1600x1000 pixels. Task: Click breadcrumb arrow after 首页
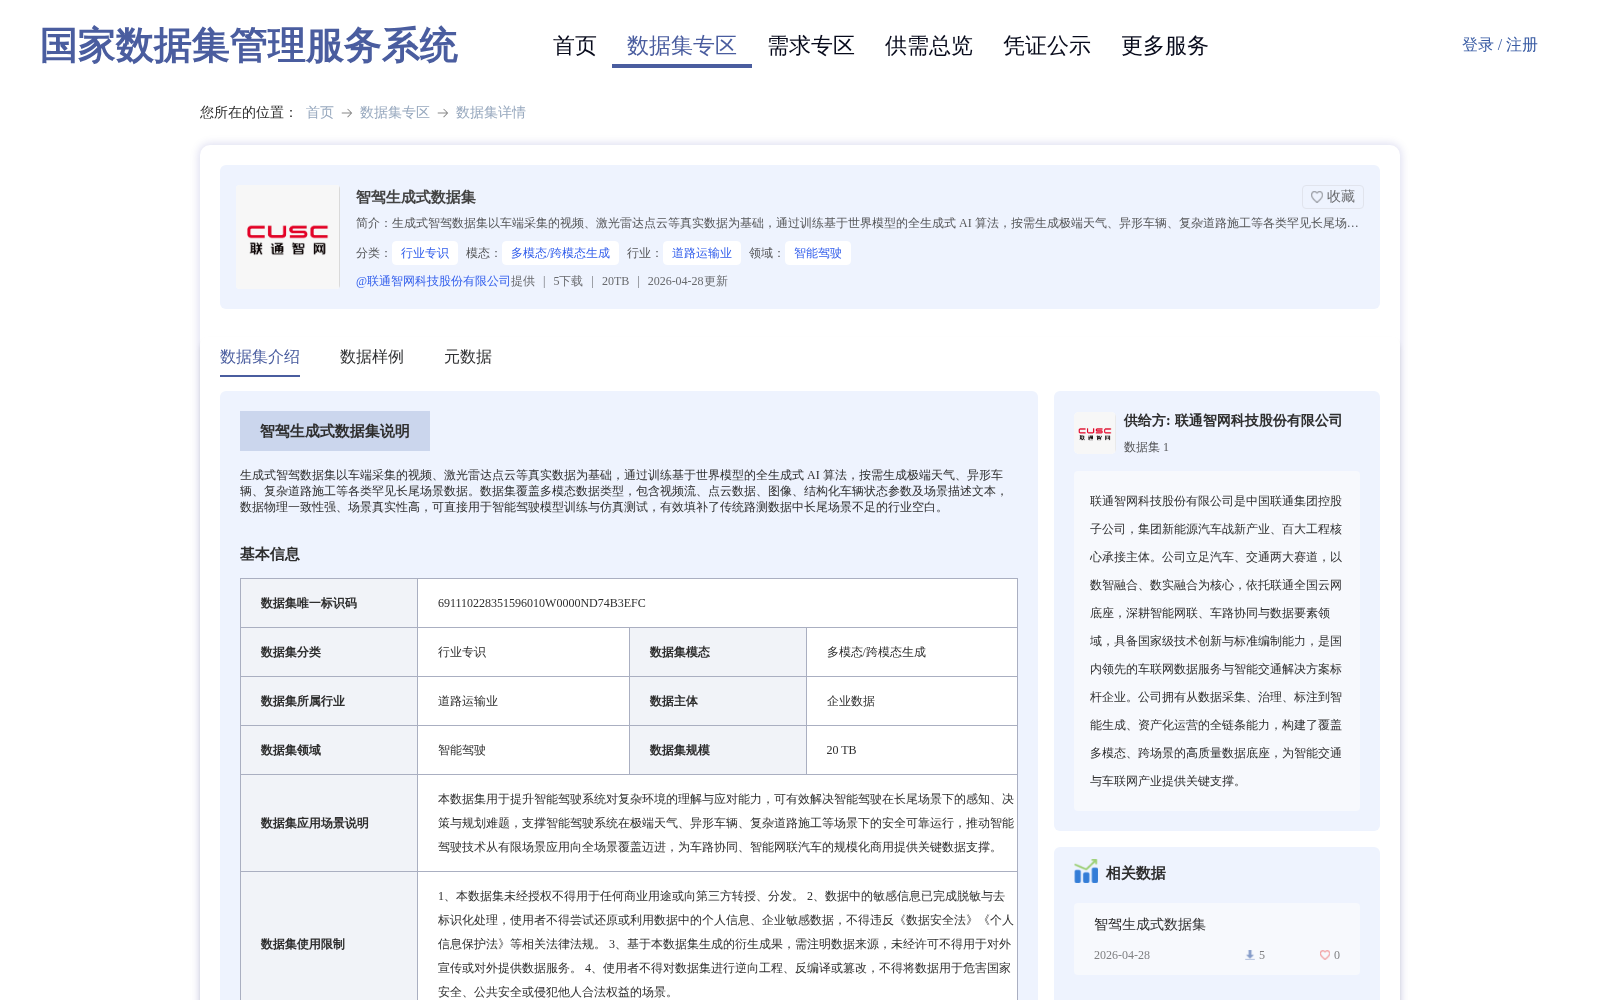(347, 113)
